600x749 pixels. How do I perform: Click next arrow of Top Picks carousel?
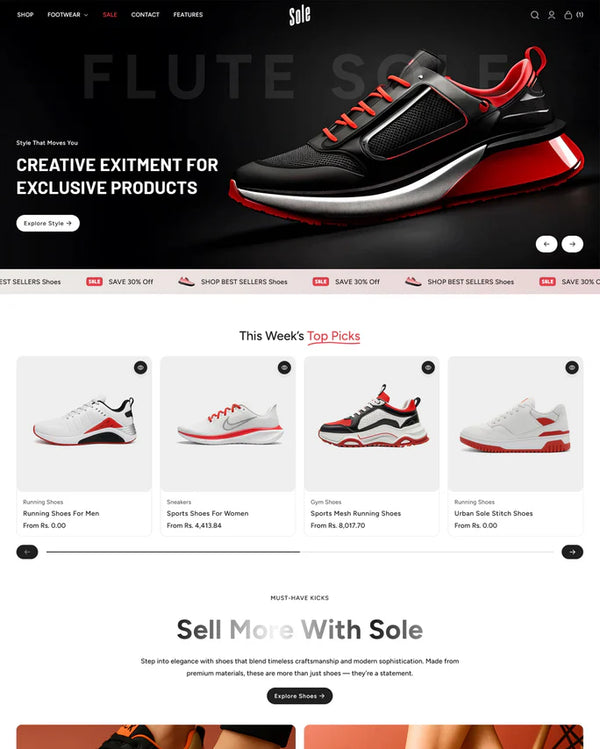pyautogui.click(x=572, y=552)
